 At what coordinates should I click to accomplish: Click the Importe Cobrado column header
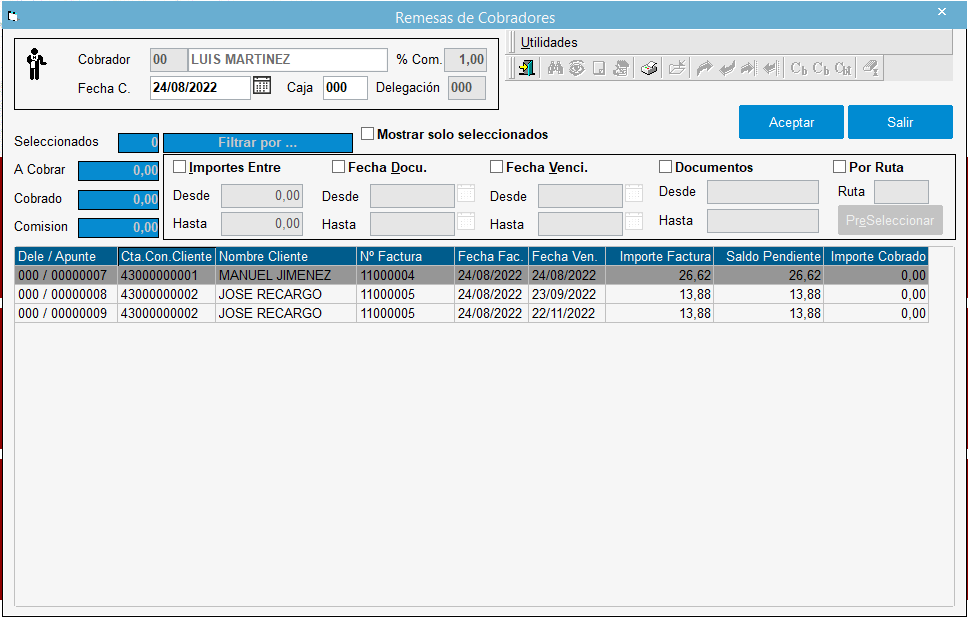coord(876,256)
